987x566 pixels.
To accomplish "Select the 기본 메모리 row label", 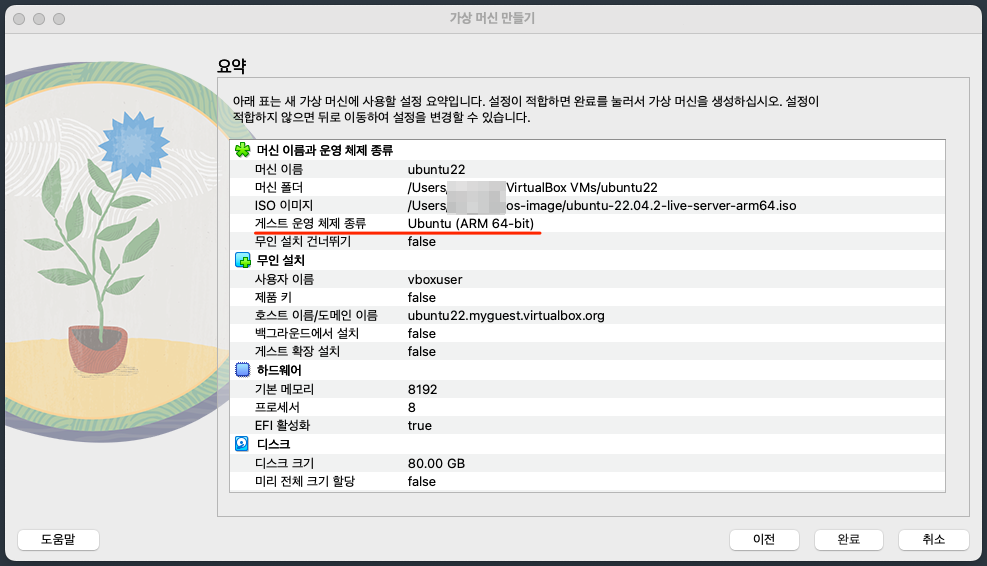I will [285, 390].
